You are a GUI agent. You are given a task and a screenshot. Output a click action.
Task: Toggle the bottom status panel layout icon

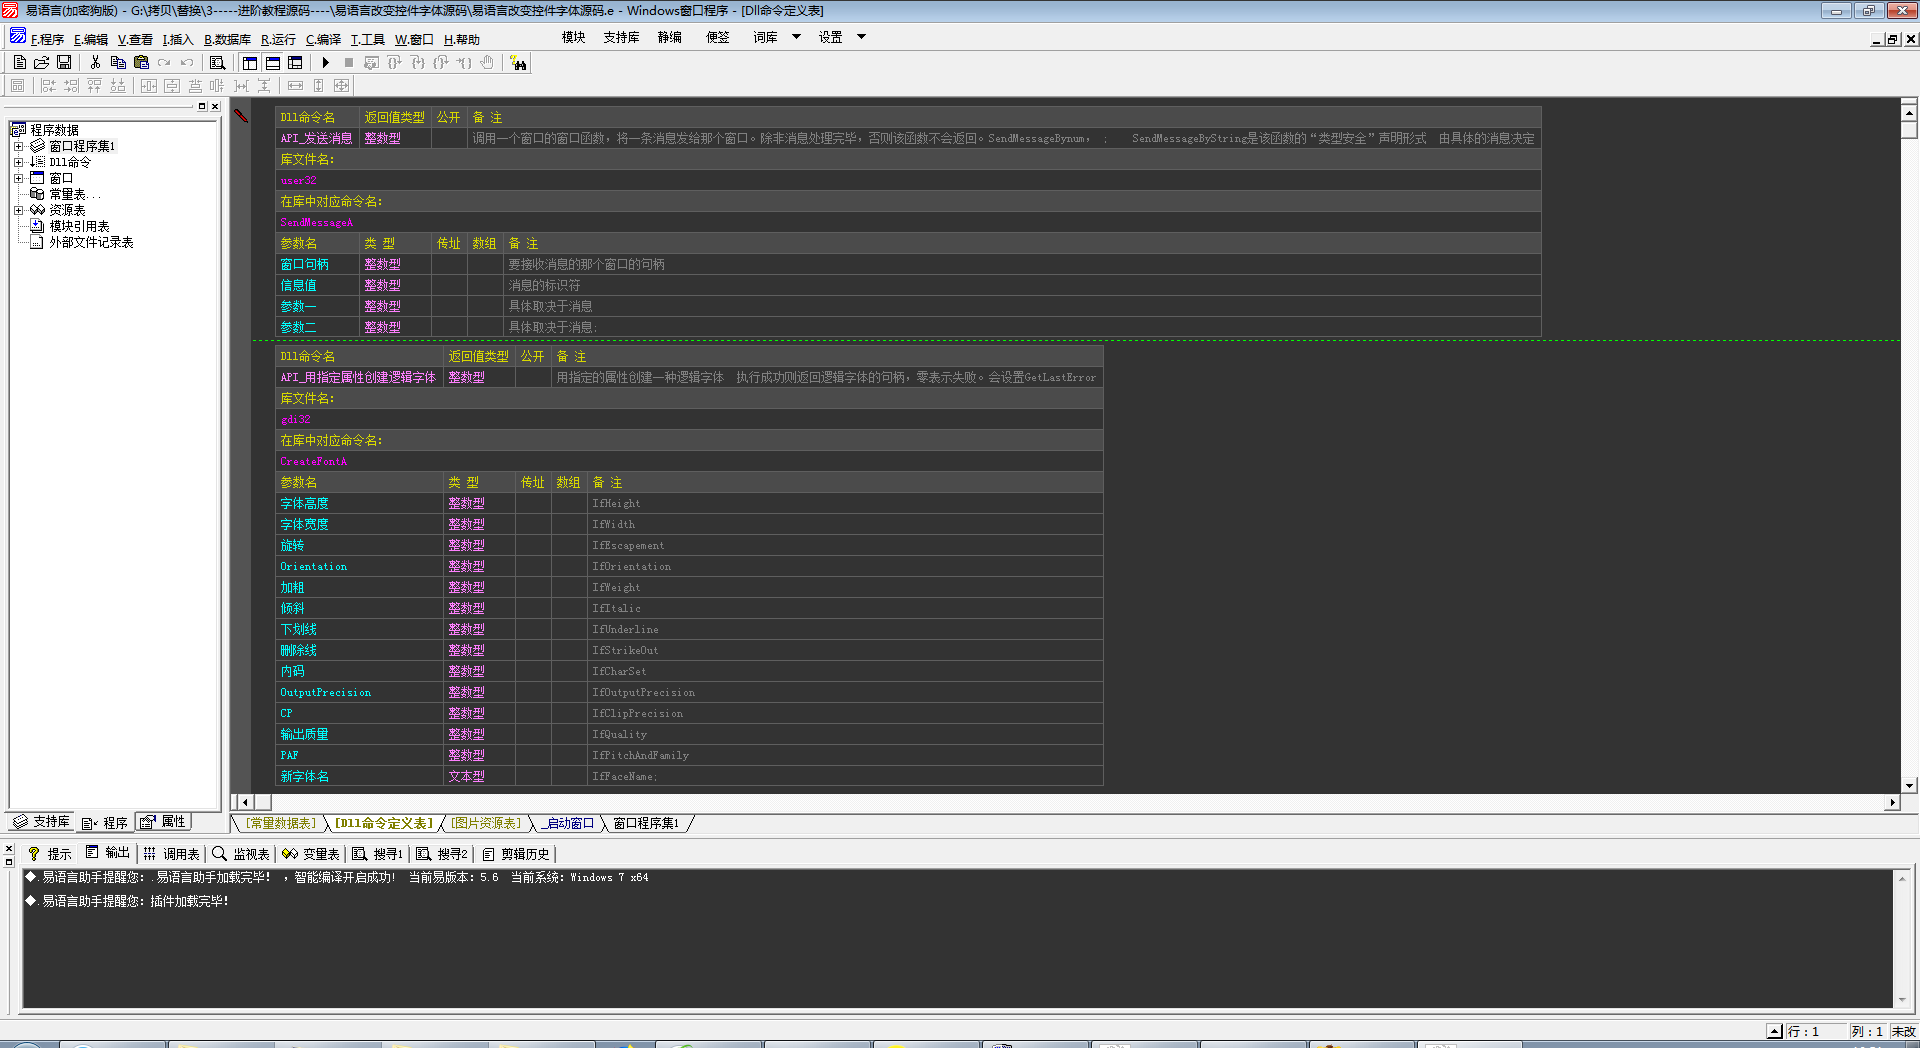click(x=273, y=62)
